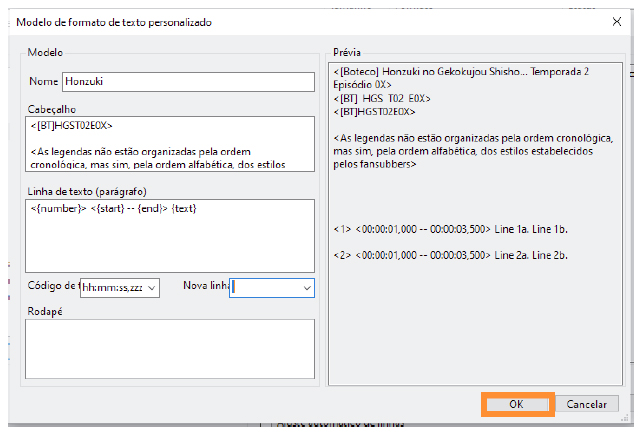Click the <[BT]HGST02E0X> line in header box
The height and width of the screenshot is (433, 640).
pos(72,126)
